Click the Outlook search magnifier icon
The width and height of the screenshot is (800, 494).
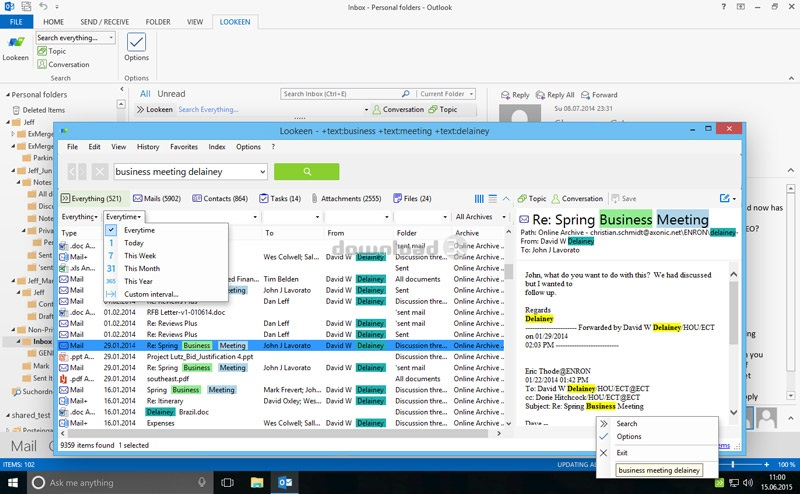(x=406, y=94)
